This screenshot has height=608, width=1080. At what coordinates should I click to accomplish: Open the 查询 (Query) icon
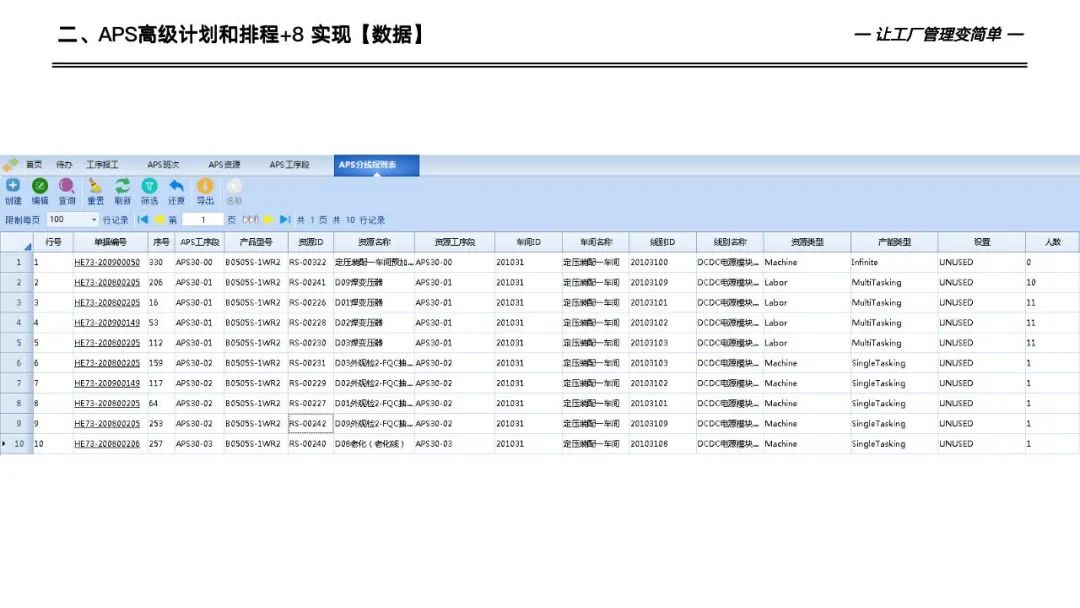click(x=66, y=186)
